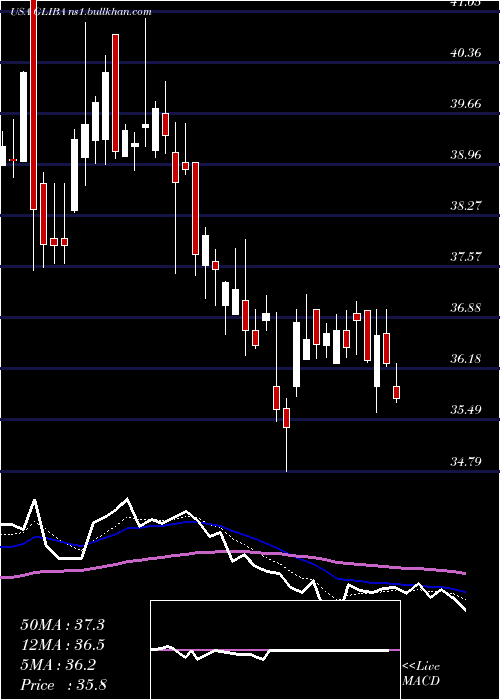Click the USA GLIBA chart title text
Screen dimensions: 500x700
81,12
